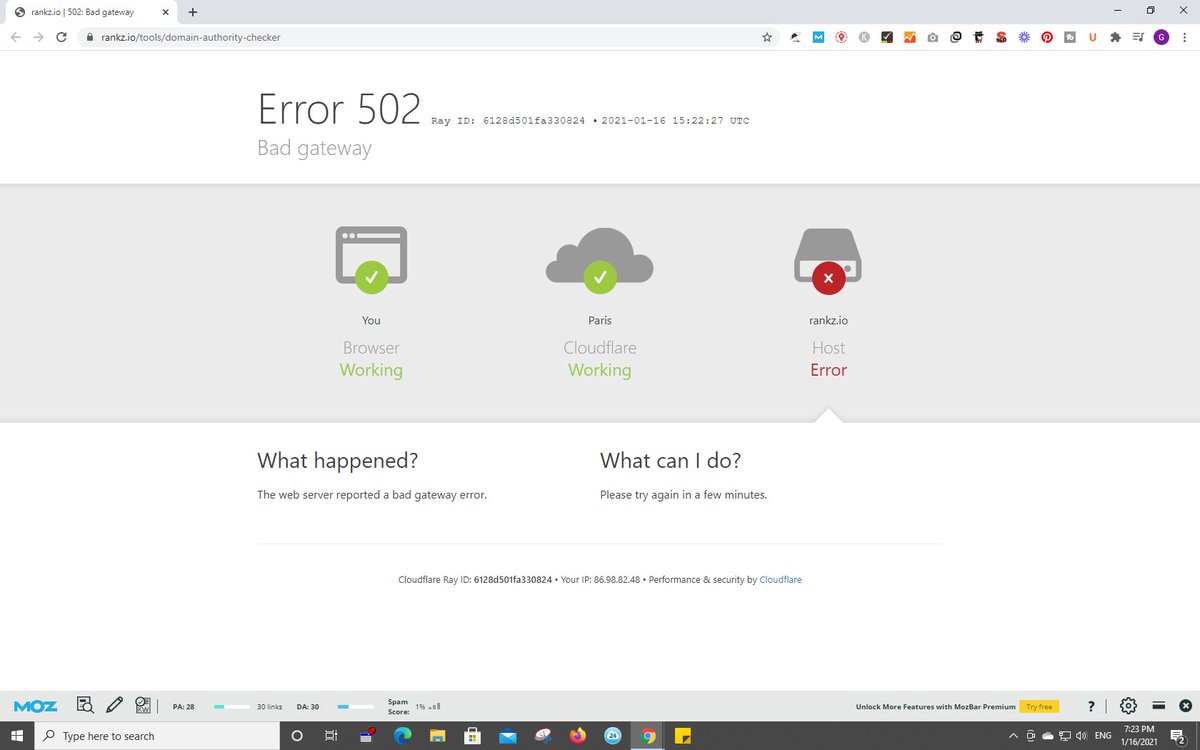Click the Browser window status icon
The height and width of the screenshot is (750, 1200).
click(x=371, y=260)
